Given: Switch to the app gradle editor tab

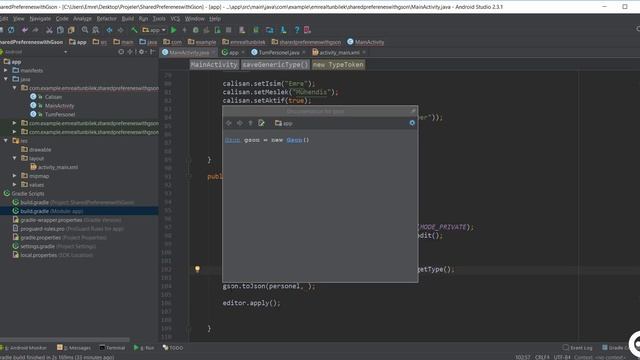Looking at the screenshot, I should 233,52.
